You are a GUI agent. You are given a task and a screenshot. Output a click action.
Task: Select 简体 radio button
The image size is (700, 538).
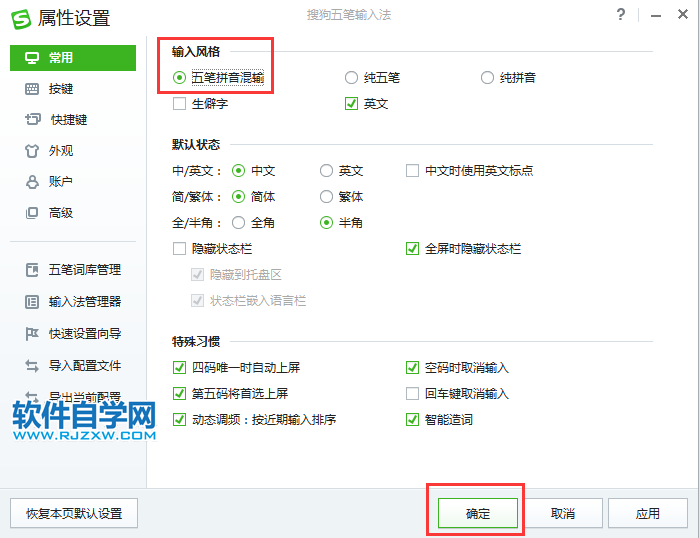(x=238, y=197)
